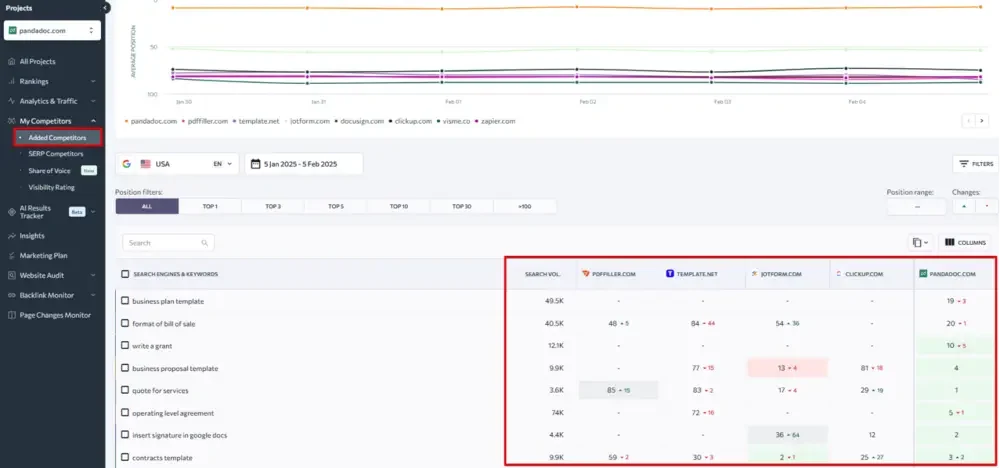Open the FILTERS panel
1000x468 pixels.
pos(976,164)
